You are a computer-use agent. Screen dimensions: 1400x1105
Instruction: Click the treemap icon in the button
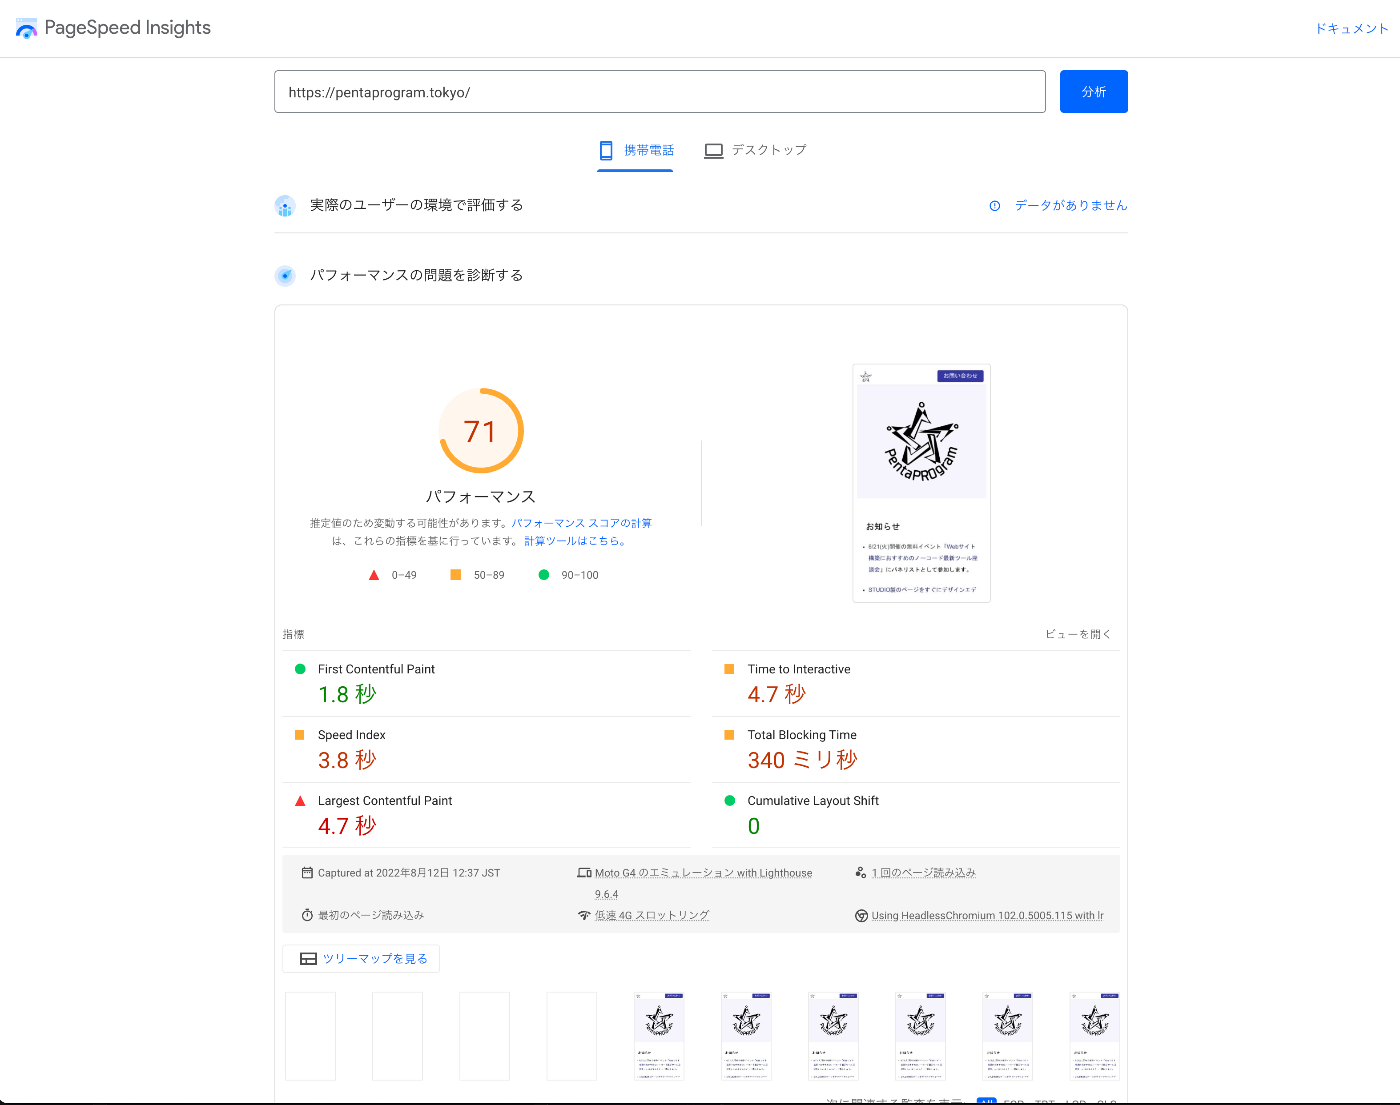click(x=309, y=959)
